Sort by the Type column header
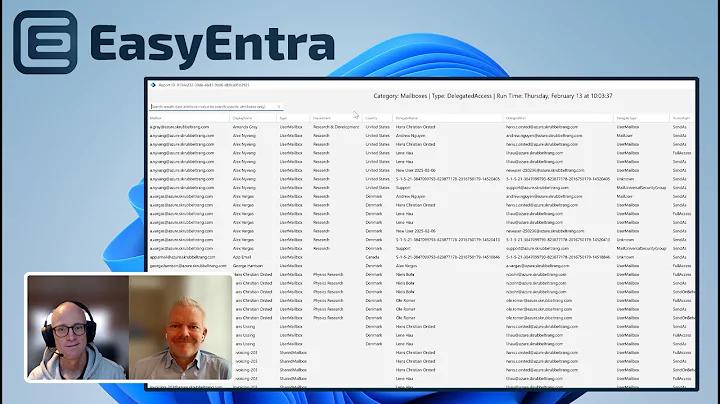The height and width of the screenshot is (404, 720). click(283, 118)
